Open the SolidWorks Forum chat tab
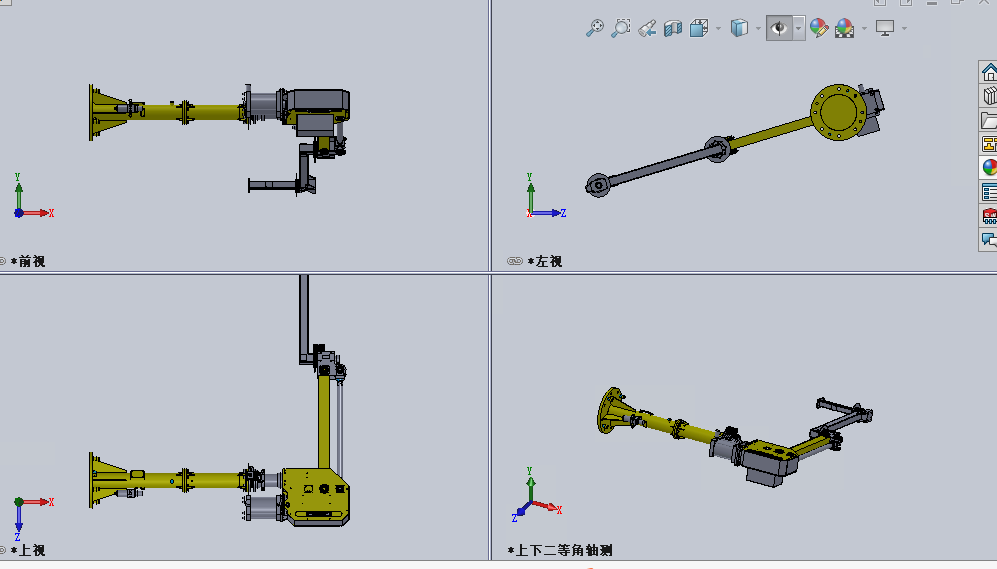This screenshot has width=997, height=569. point(989,239)
